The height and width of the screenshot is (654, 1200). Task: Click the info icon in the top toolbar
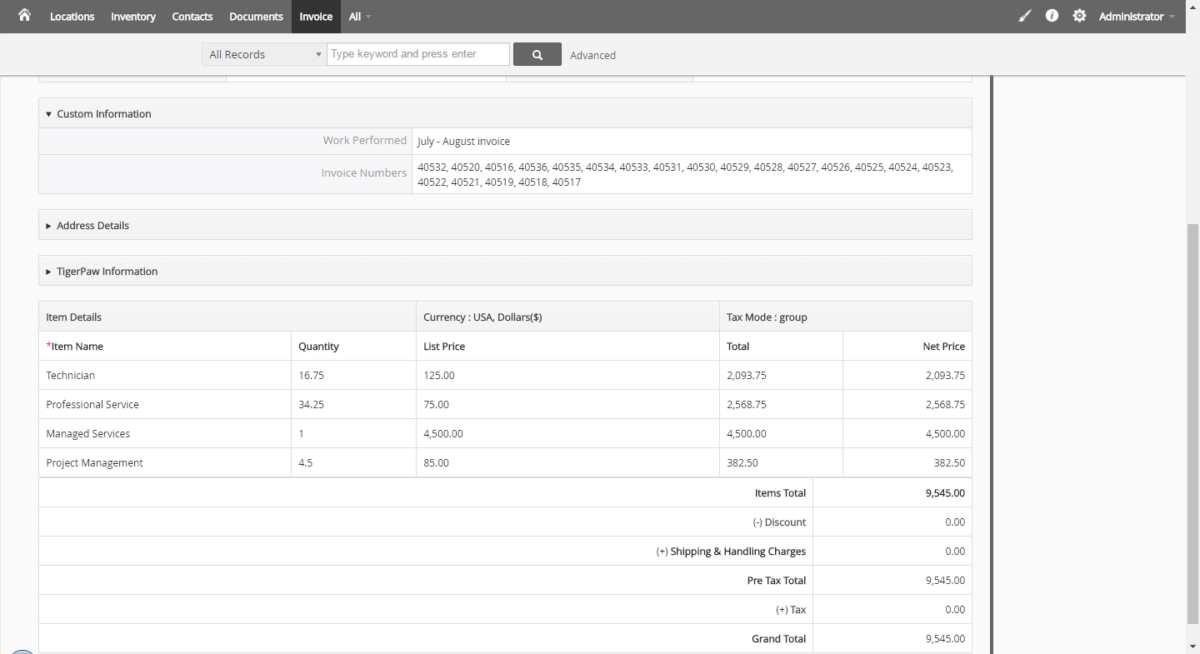(1051, 16)
